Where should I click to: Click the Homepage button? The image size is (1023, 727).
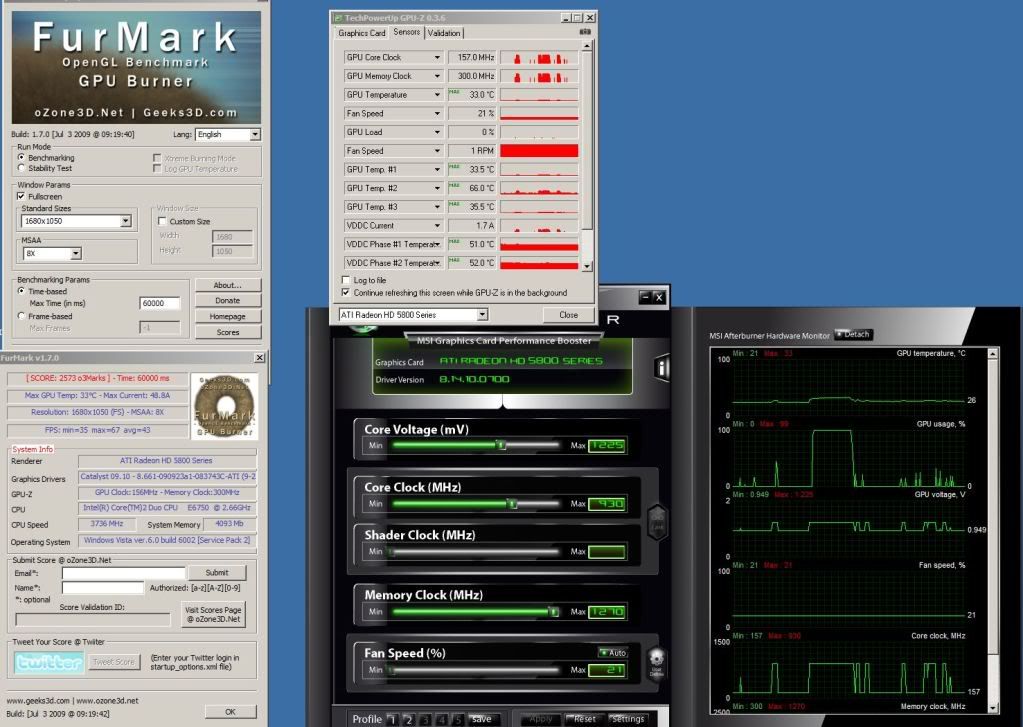click(228, 317)
